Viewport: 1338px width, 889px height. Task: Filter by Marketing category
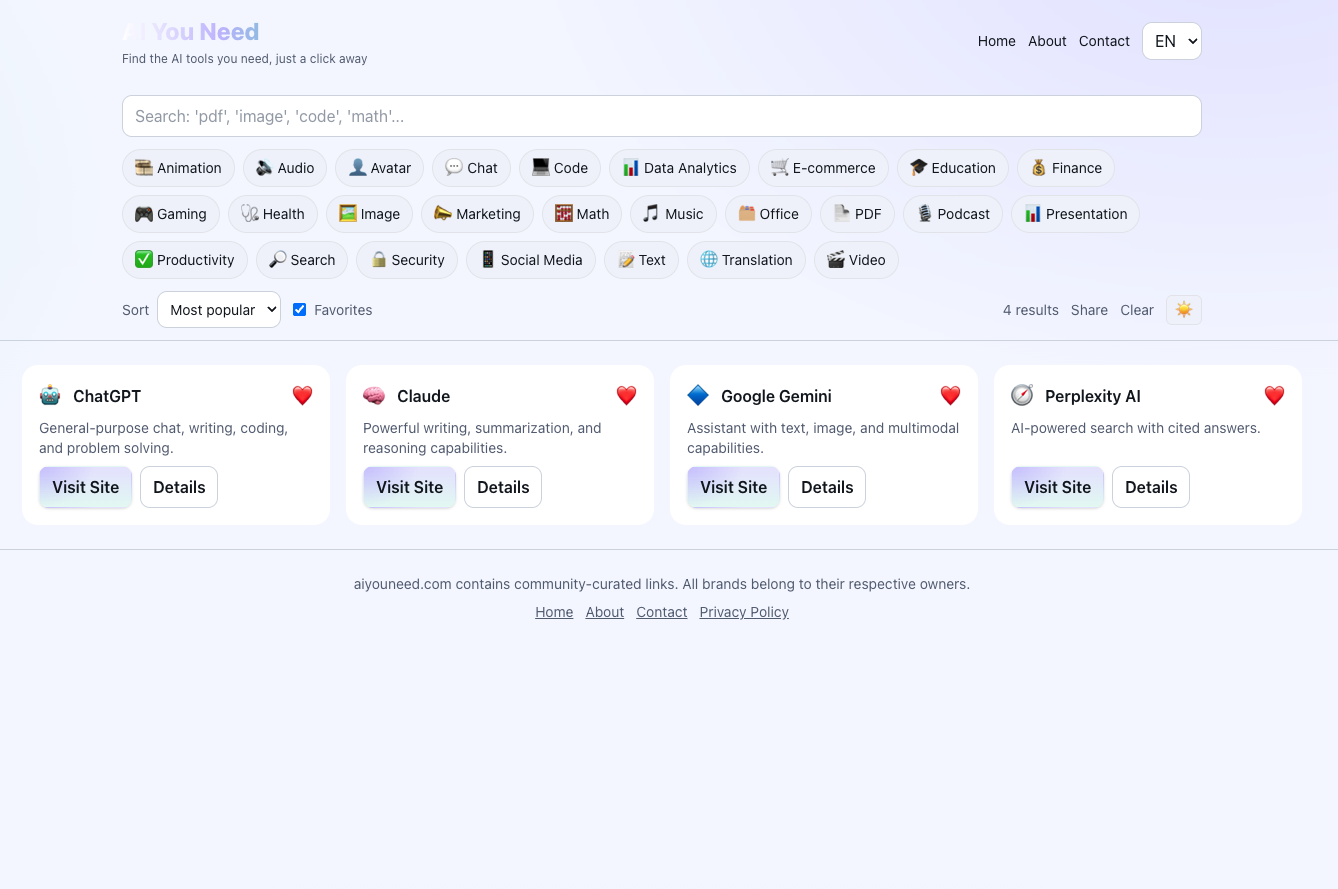477,214
